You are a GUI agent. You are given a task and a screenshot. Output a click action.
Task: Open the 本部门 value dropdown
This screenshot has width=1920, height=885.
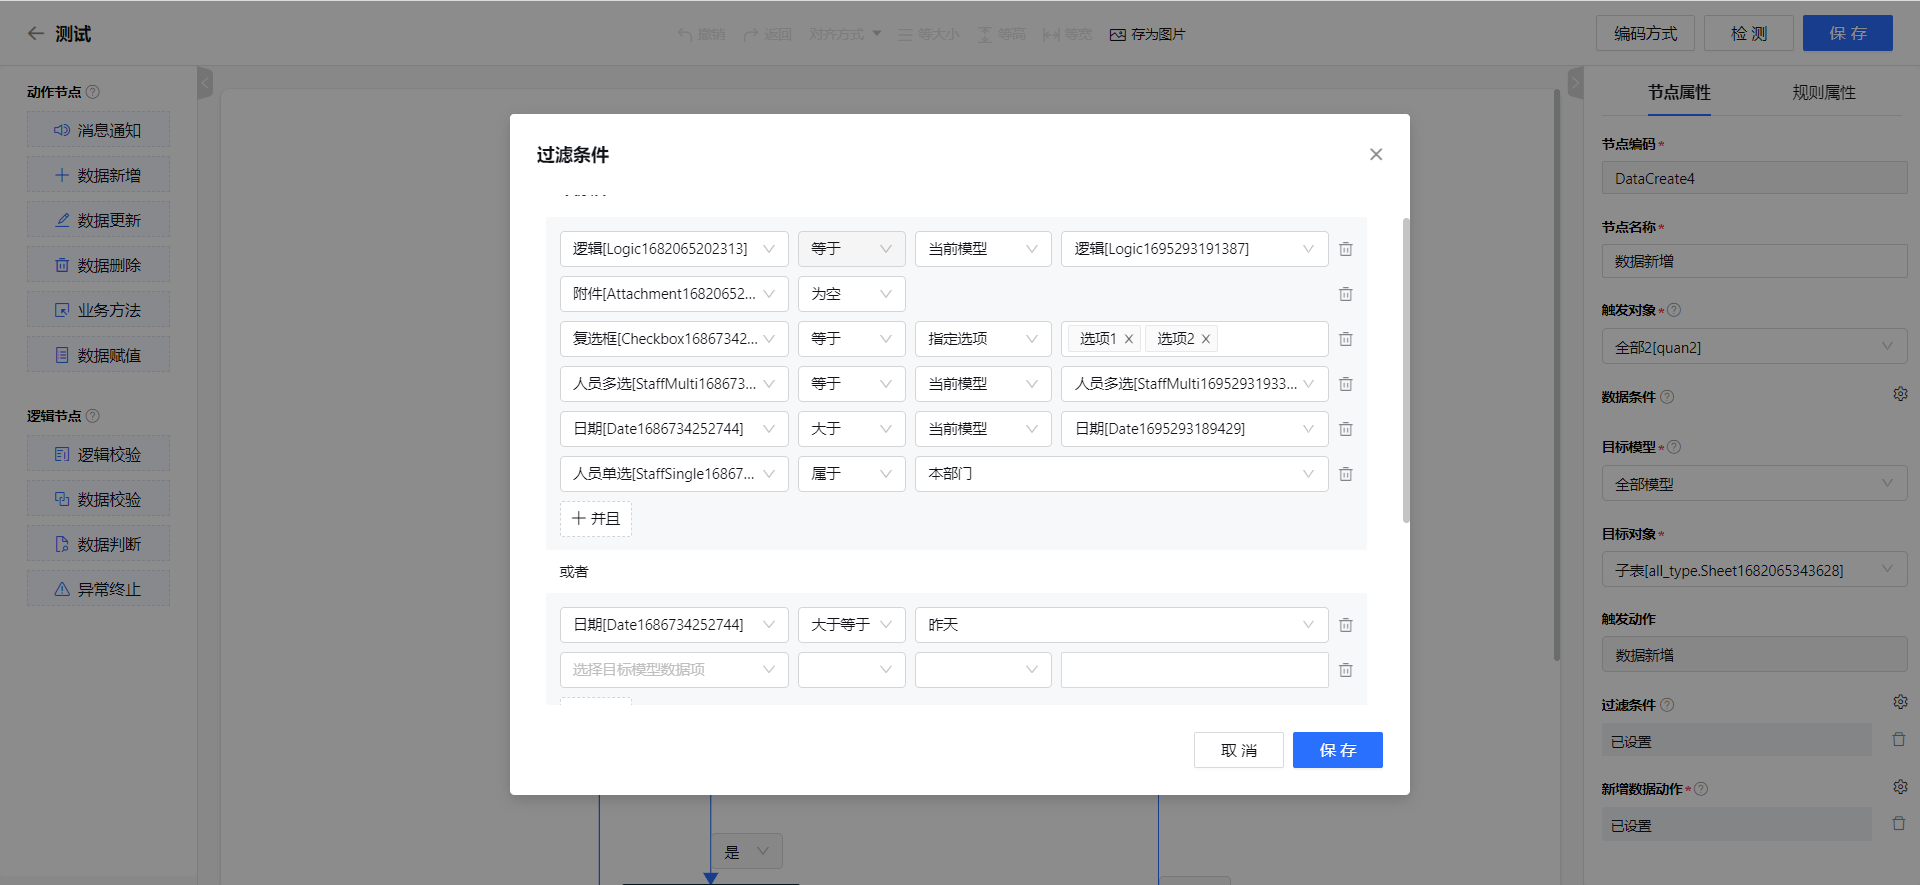click(1122, 474)
